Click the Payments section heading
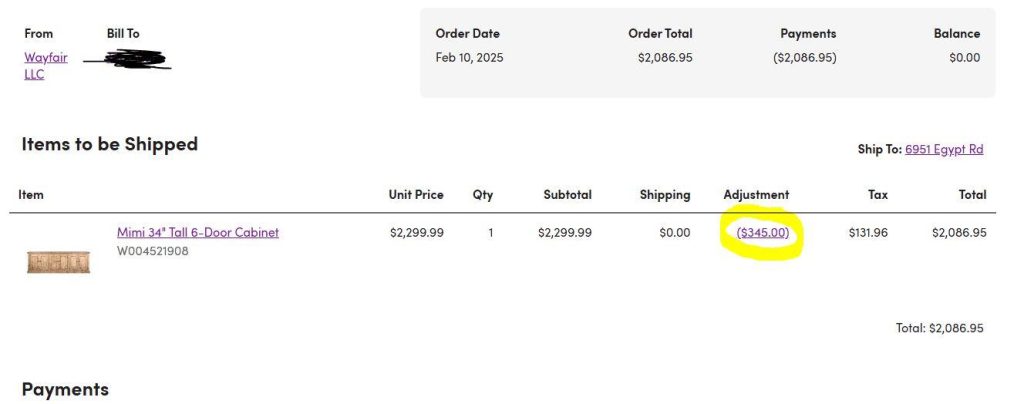The image size is (1024, 404). point(65,389)
